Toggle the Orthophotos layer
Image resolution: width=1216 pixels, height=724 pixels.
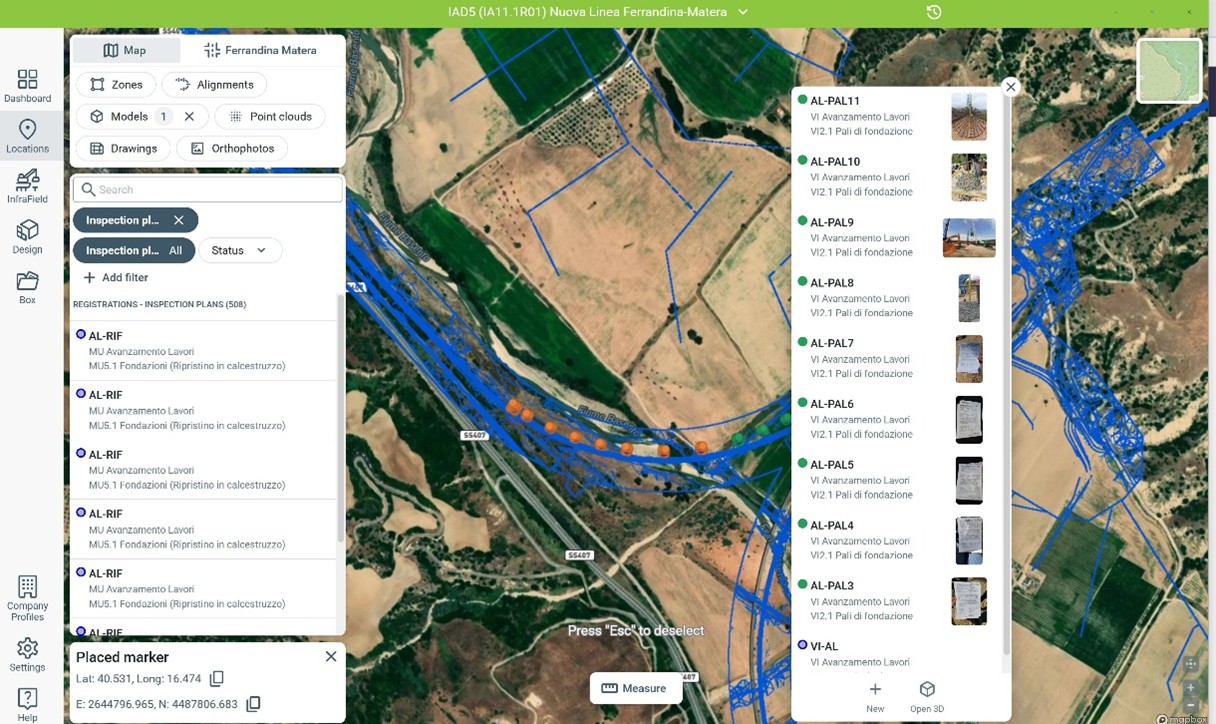(232, 149)
